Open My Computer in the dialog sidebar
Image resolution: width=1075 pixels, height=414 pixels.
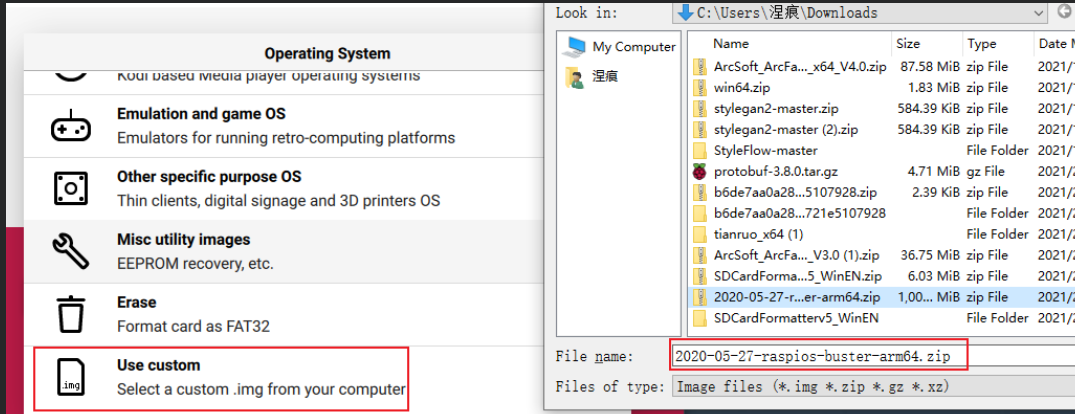[x=619, y=47]
